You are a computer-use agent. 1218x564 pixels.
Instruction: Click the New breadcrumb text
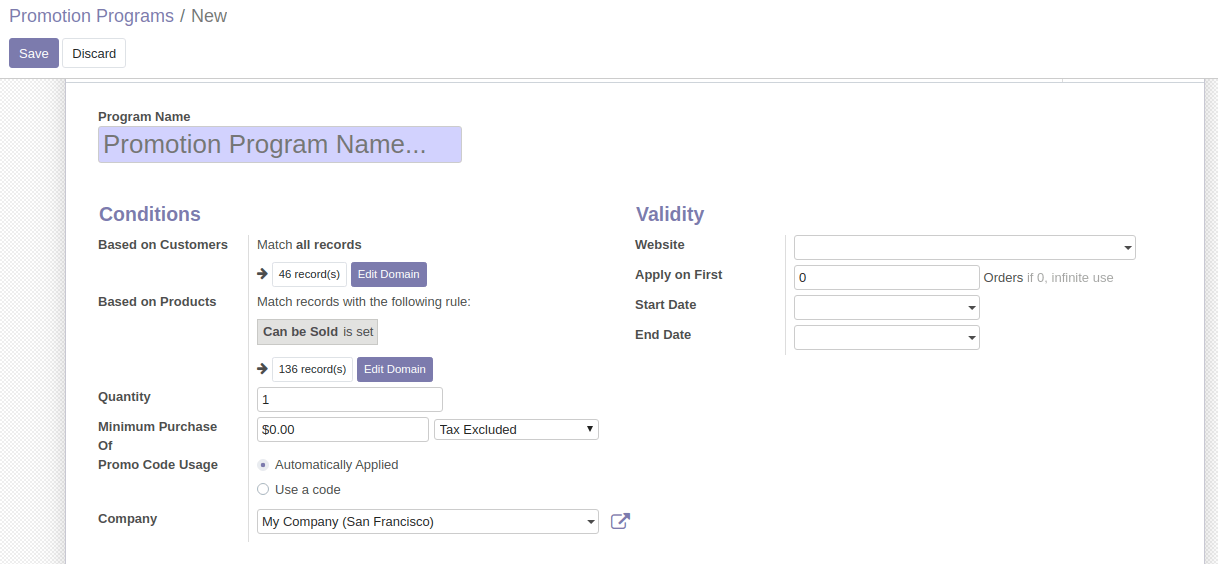tap(209, 16)
